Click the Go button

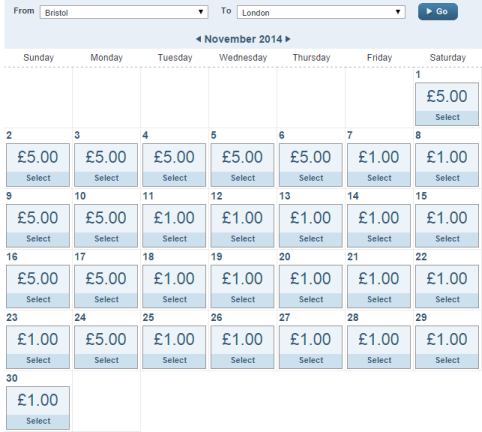click(x=438, y=12)
